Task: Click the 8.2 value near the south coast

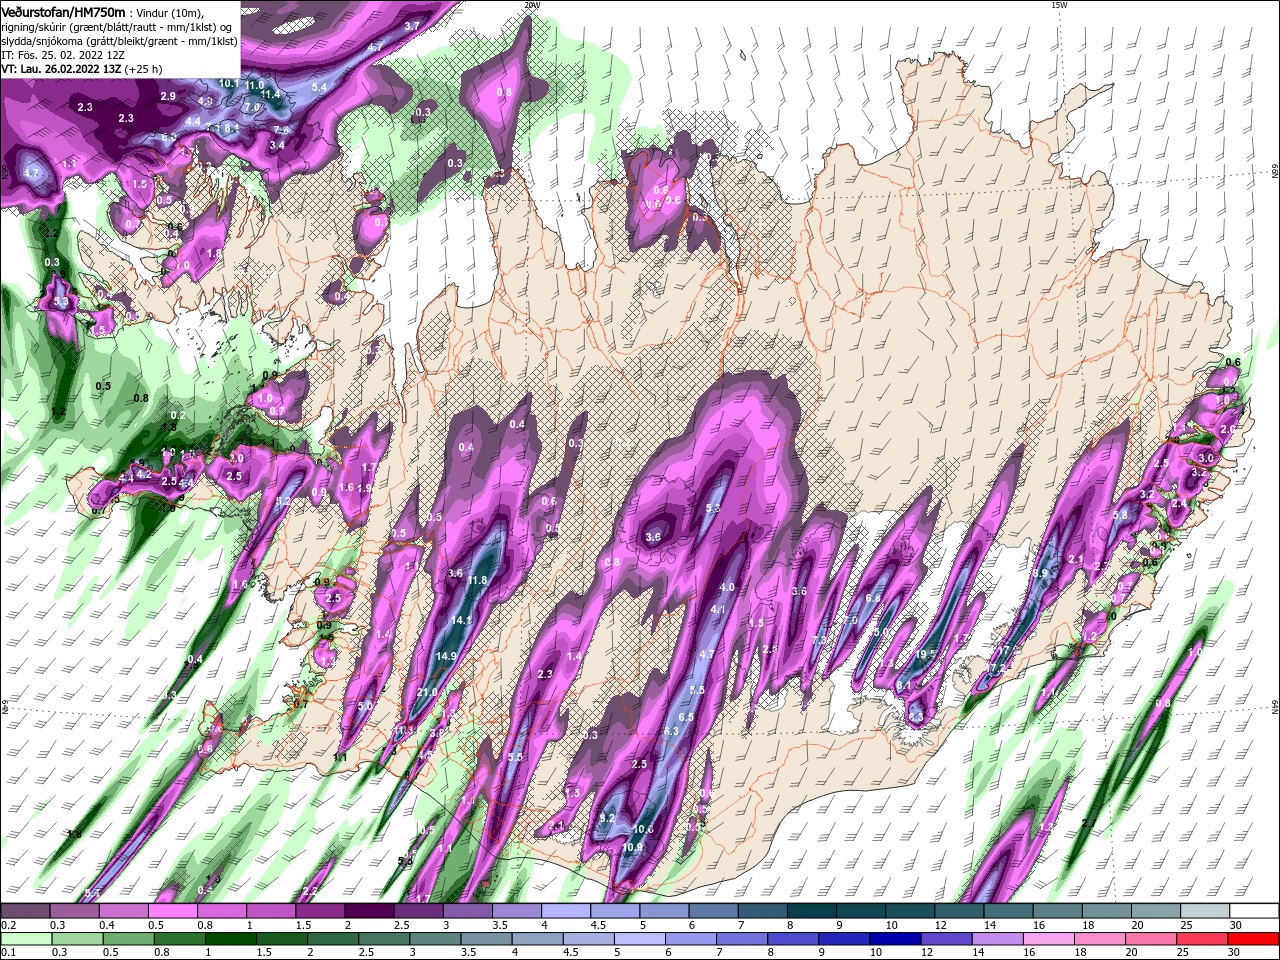Action: tap(607, 818)
